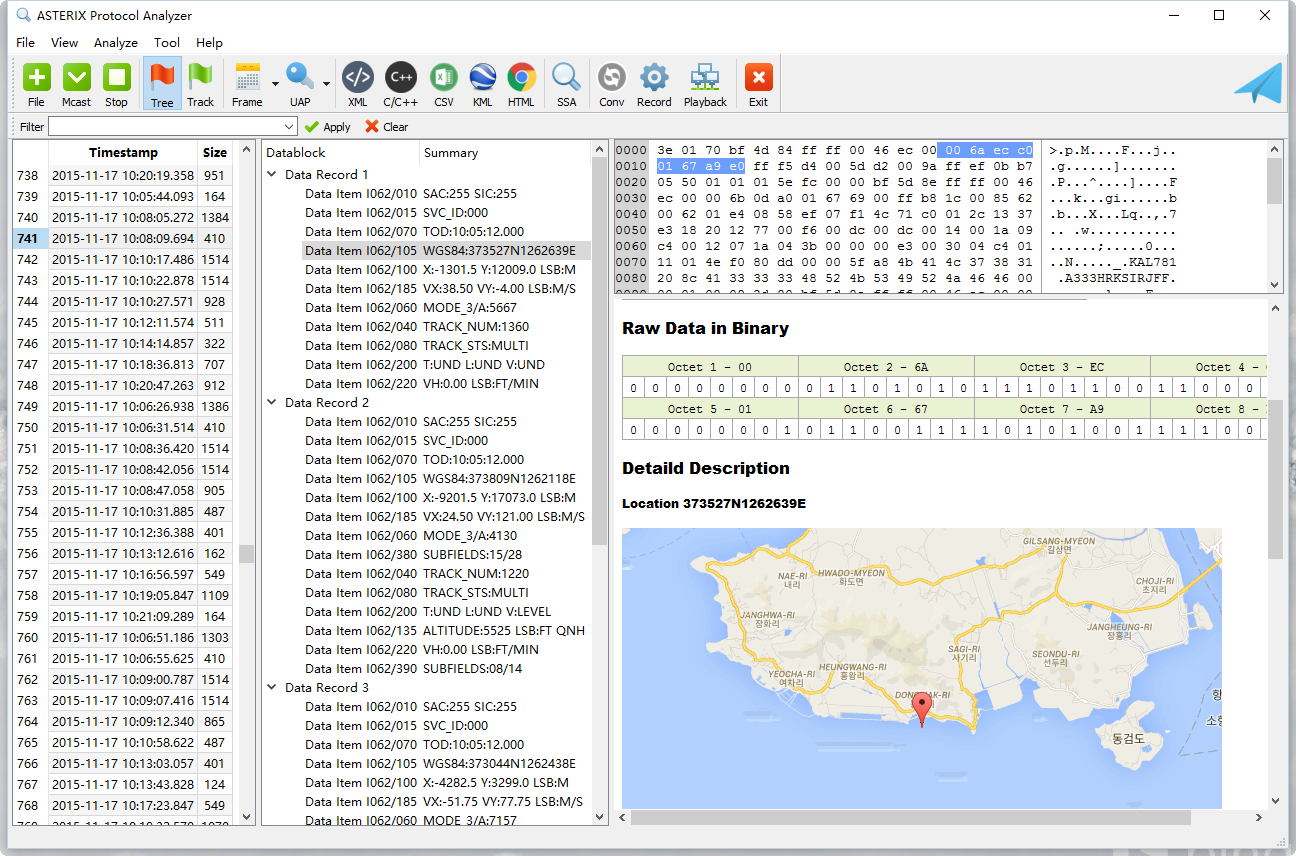
Task: Toggle the Tree view button
Action: click(162, 85)
